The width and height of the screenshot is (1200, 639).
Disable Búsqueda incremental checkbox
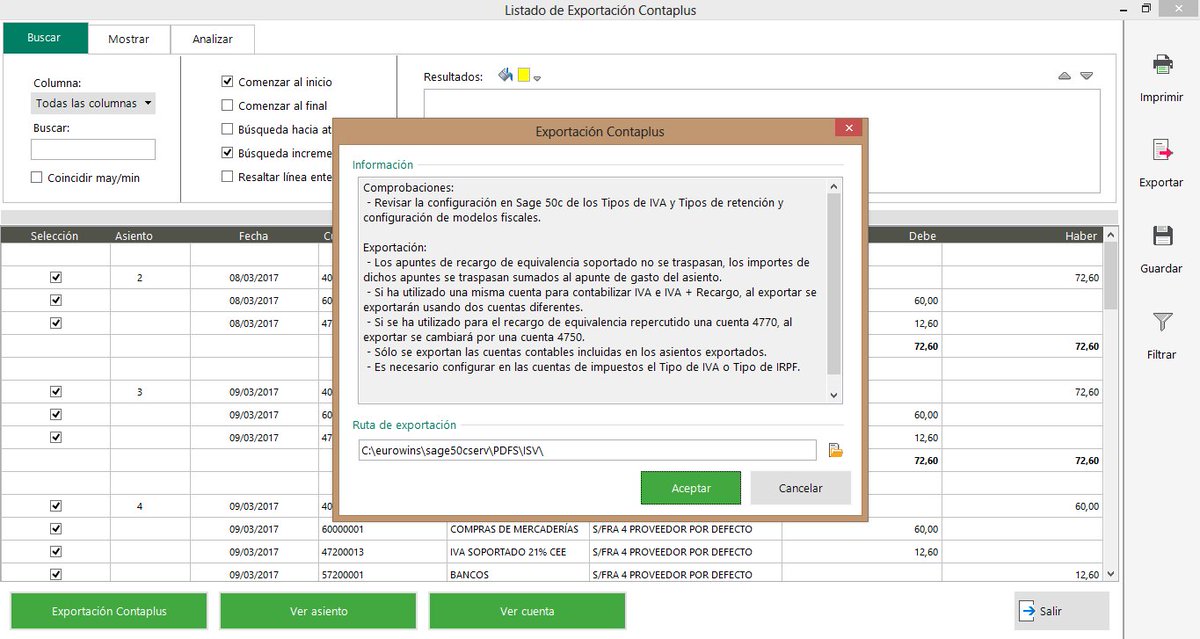point(225,153)
